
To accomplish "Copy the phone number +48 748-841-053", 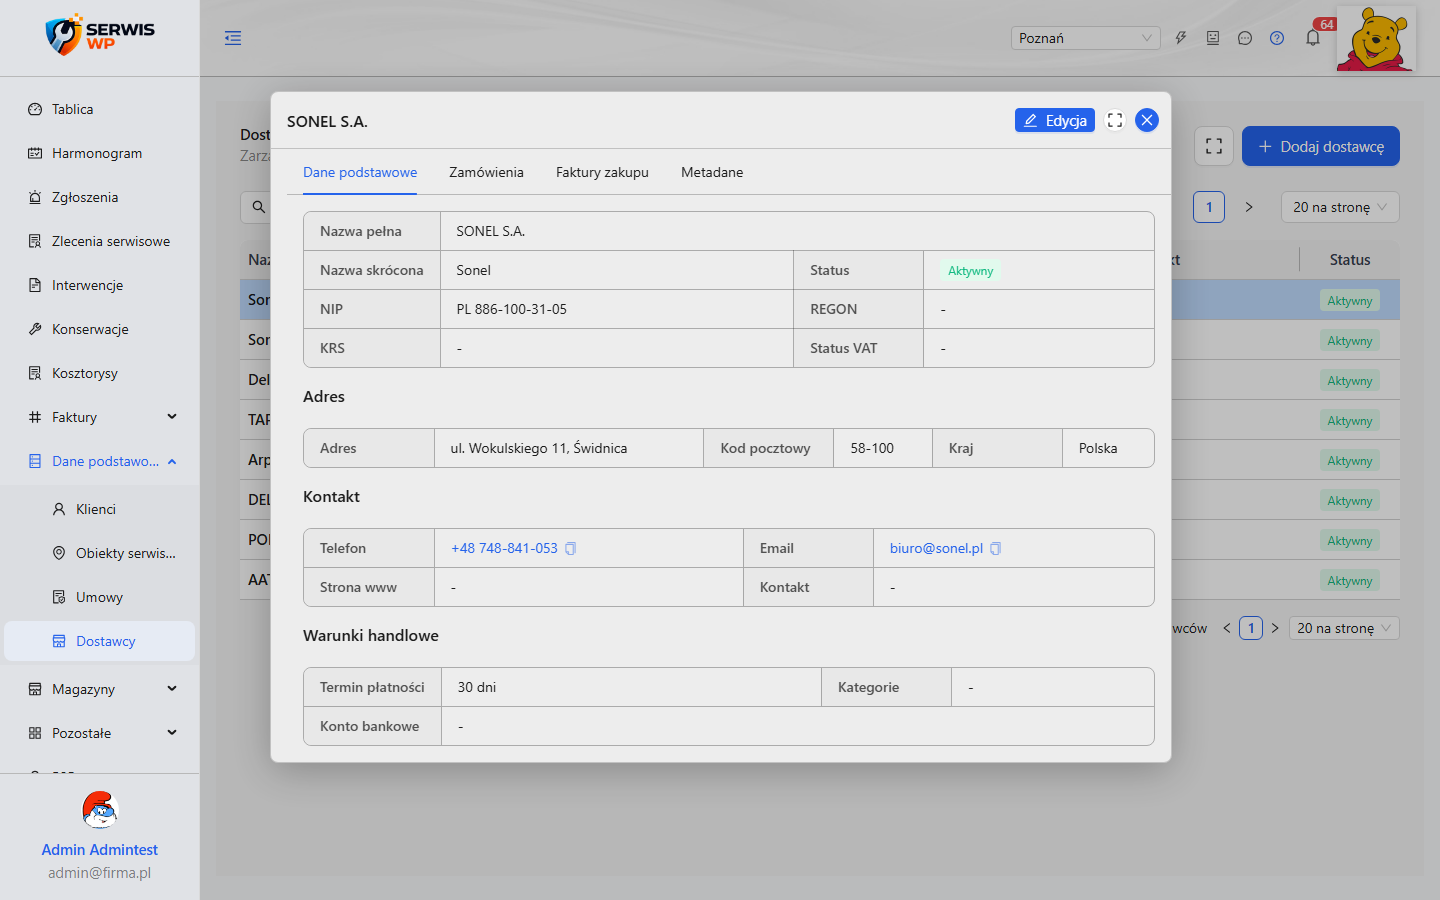I will (571, 548).
